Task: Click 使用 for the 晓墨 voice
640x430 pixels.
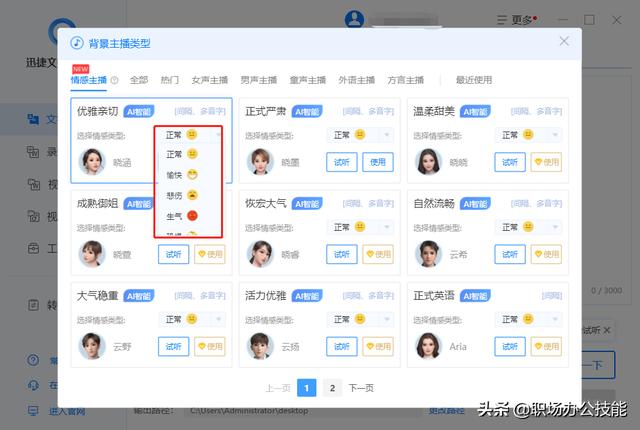Action: [x=378, y=162]
